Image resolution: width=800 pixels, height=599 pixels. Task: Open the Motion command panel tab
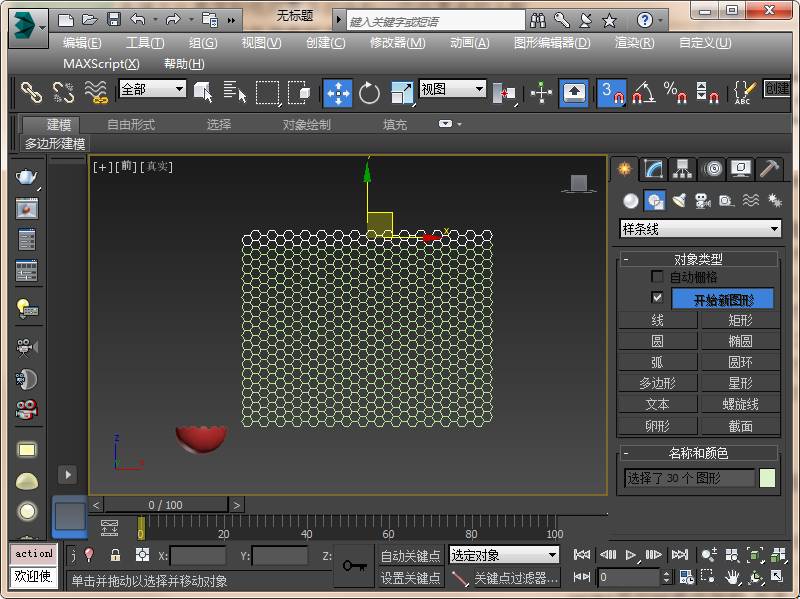pos(713,168)
